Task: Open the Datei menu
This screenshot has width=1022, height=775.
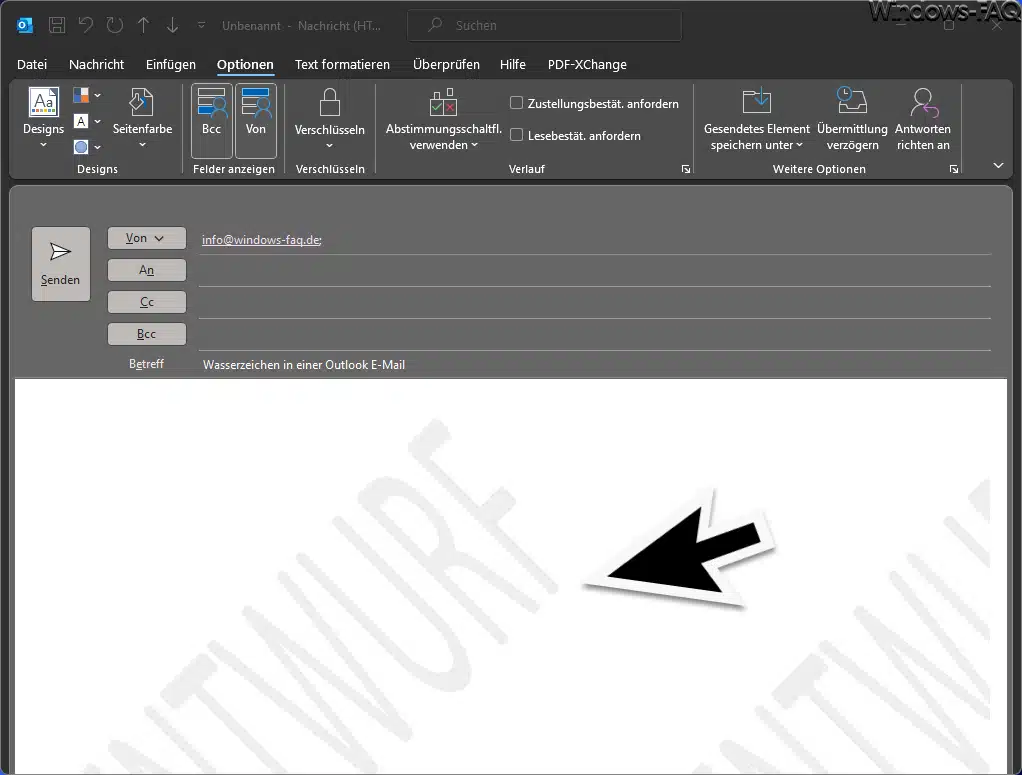Action: pyautogui.click(x=32, y=65)
